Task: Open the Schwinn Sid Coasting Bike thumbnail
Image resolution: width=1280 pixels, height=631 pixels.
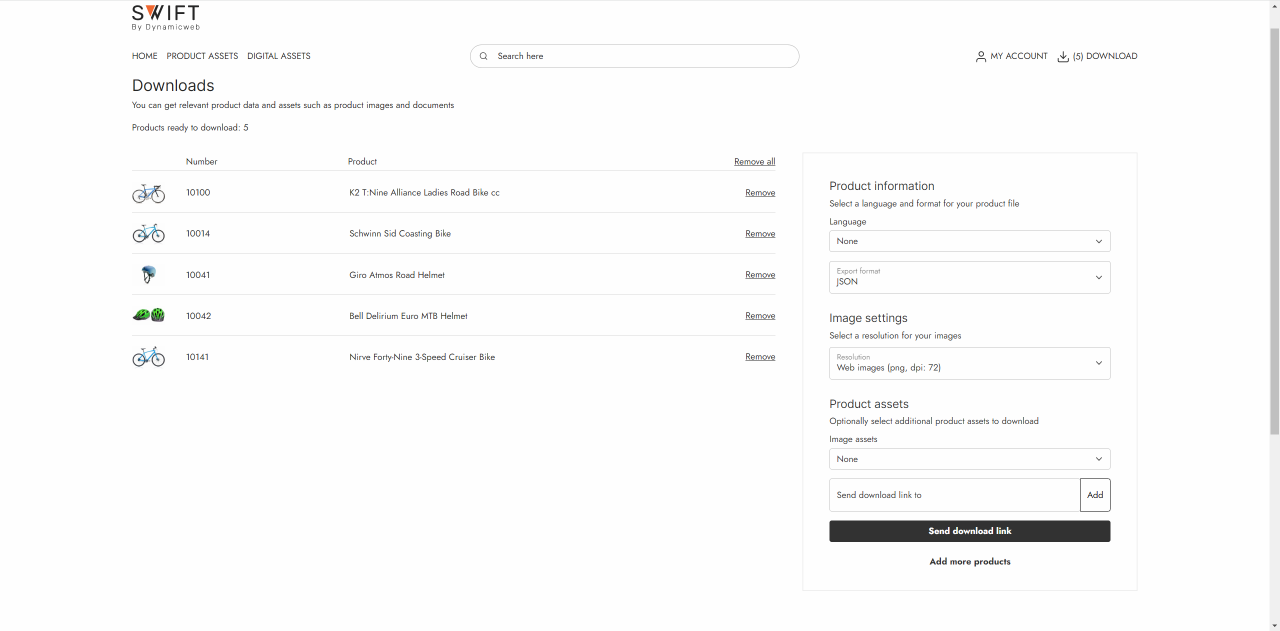Action: click(x=148, y=234)
